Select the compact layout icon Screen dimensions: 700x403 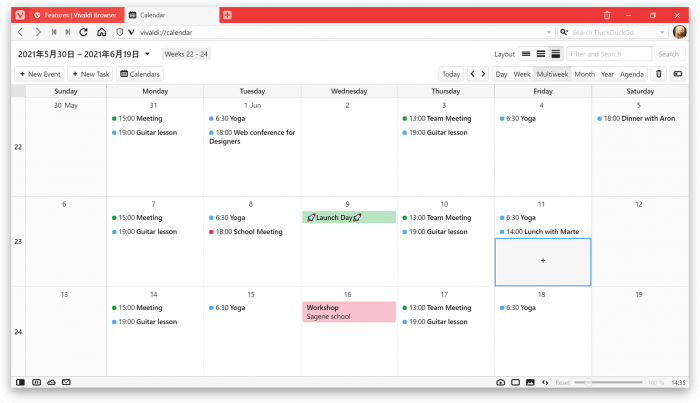tap(541, 54)
